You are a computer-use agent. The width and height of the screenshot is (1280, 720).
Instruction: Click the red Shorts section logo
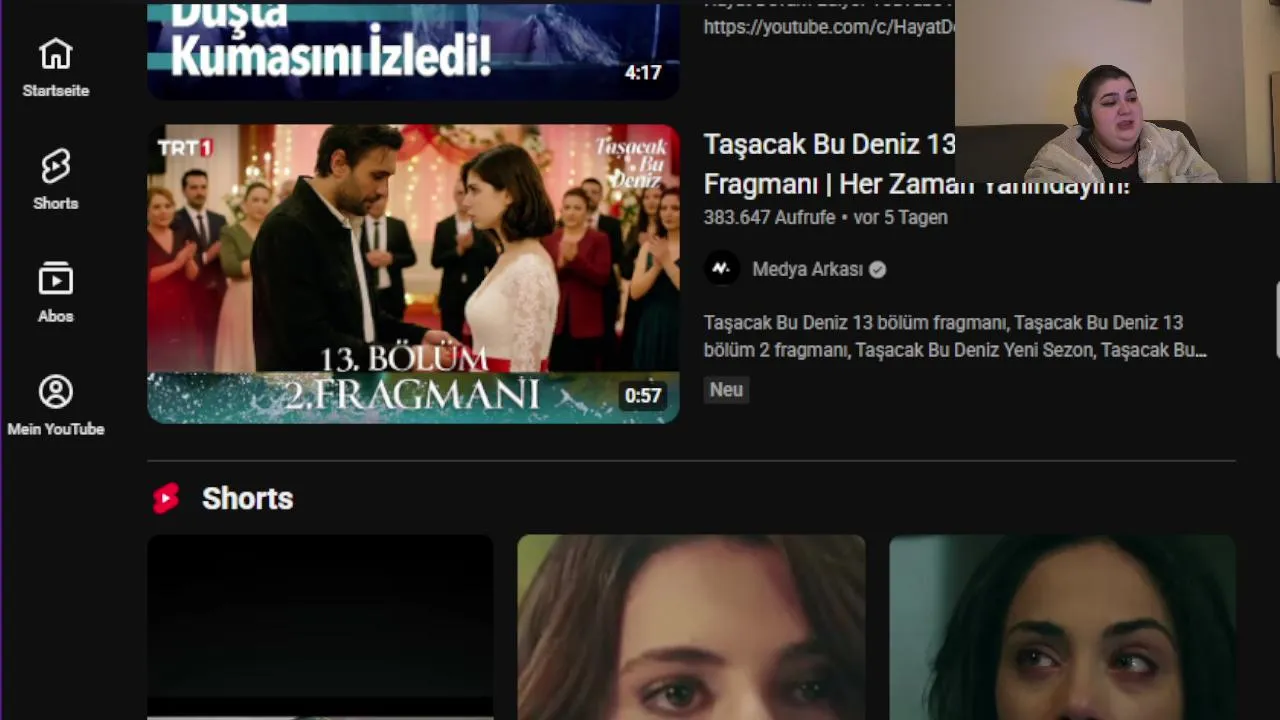tap(166, 498)
